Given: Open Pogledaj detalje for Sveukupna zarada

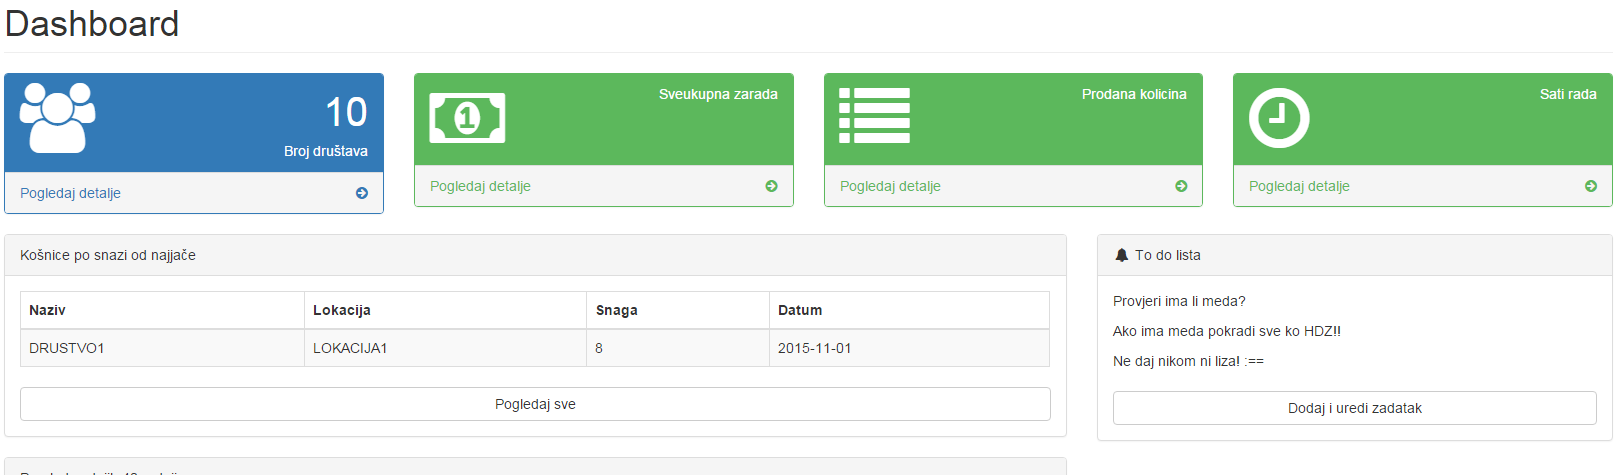Looking at the screenshot, I should [x=480, y=186].
